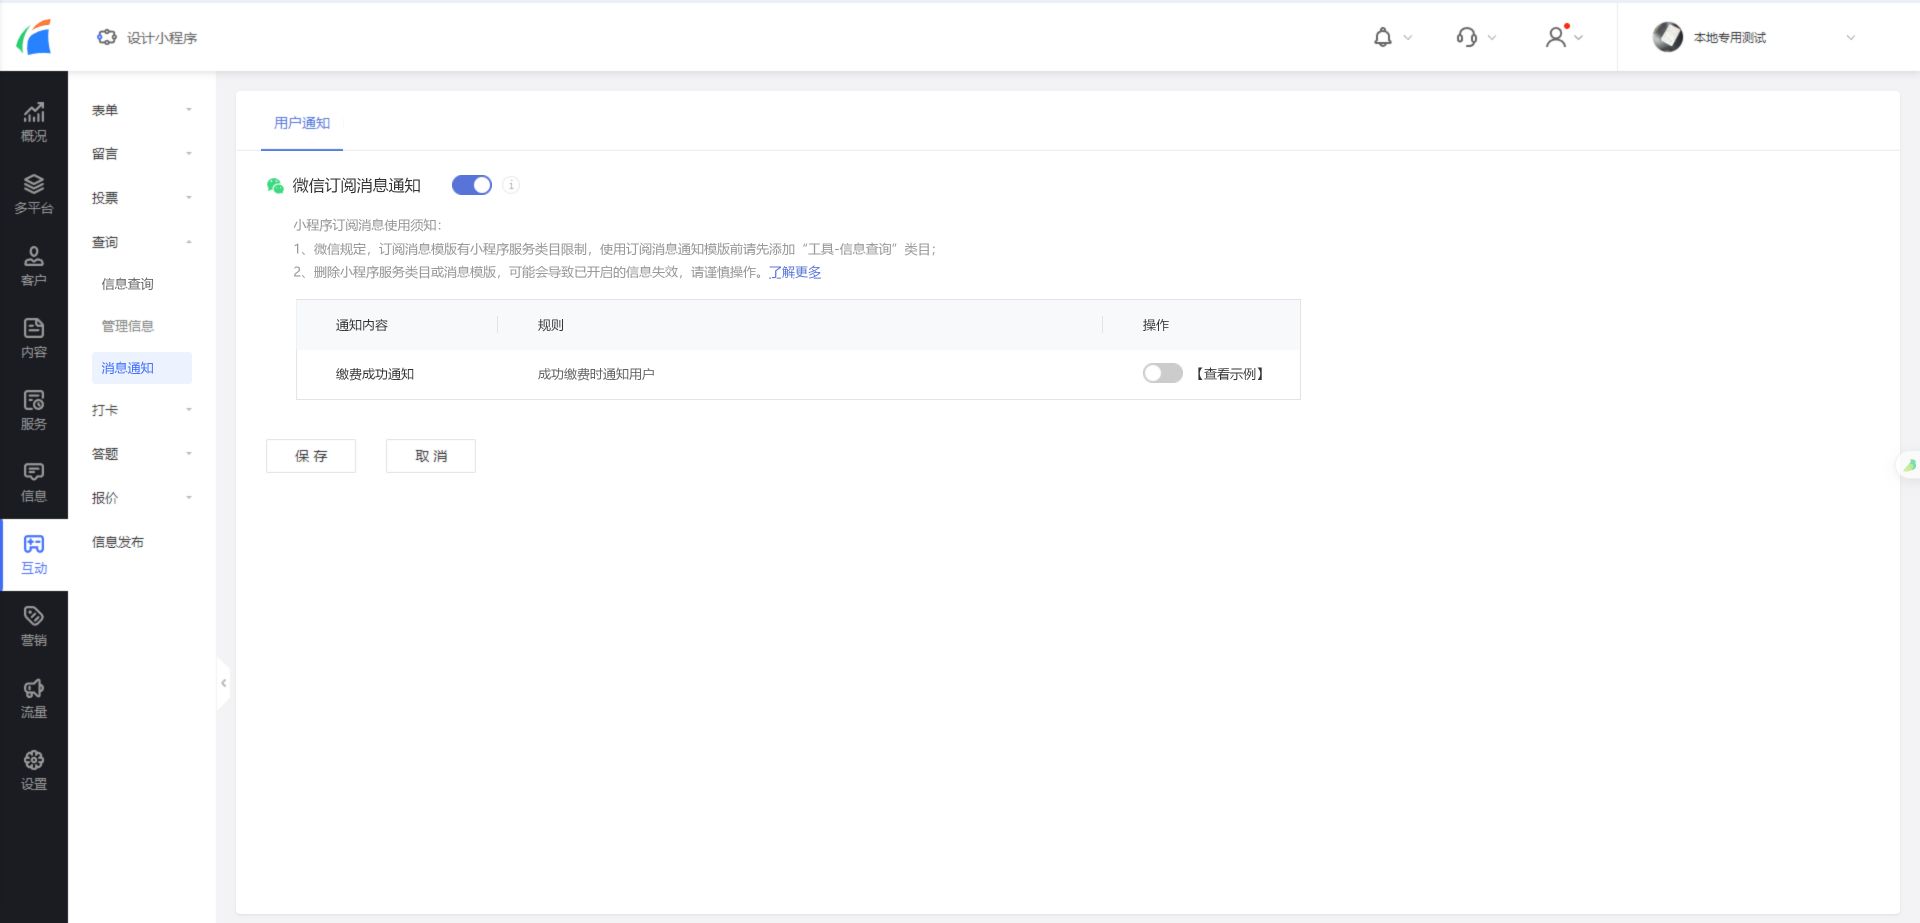Image resolution: width=1920 pixels, height=923 pixels.
Task: Click 缴费成功通知 table cell
Action: pos(375,374)
